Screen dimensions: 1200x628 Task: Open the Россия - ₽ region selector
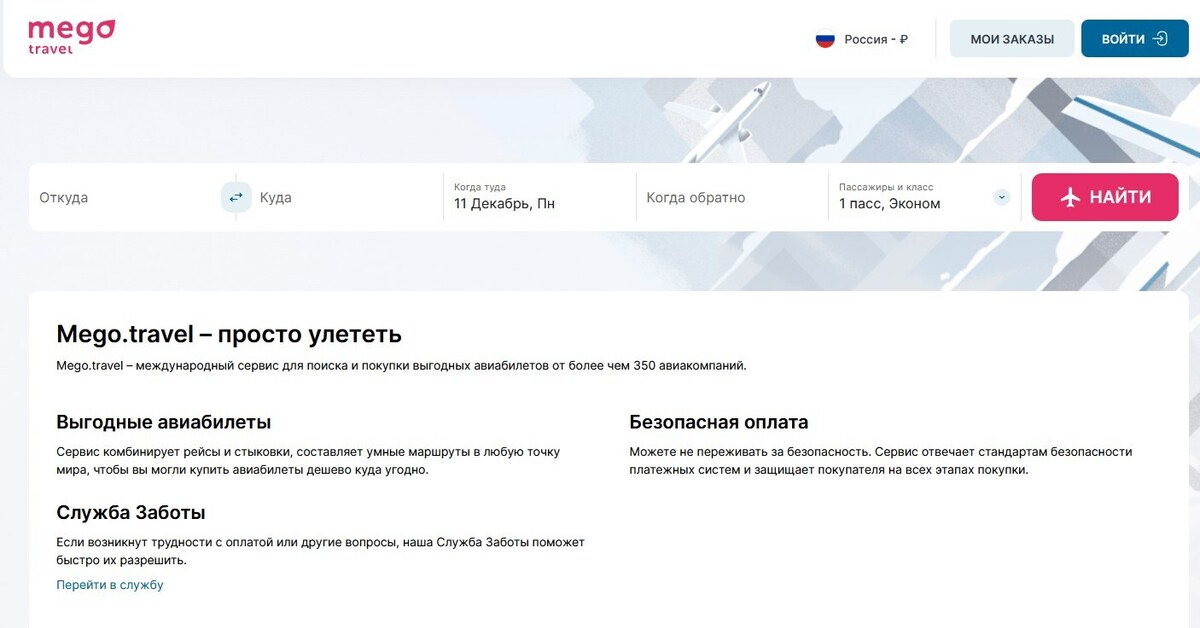tap(862, 39)
